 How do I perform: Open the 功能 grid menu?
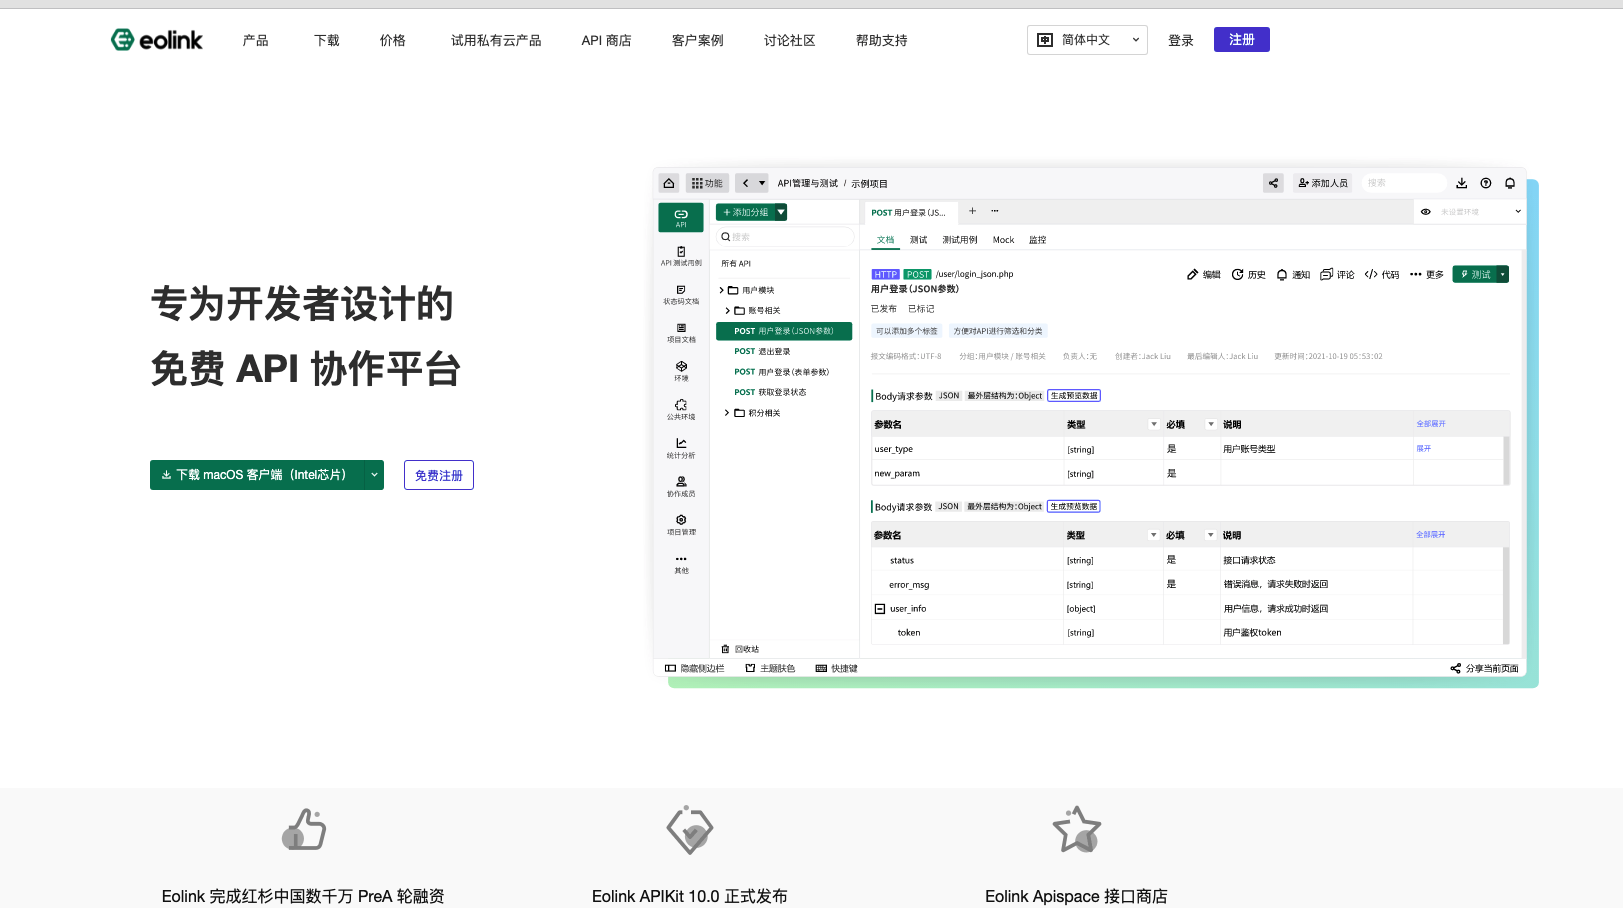pos(707,183)
